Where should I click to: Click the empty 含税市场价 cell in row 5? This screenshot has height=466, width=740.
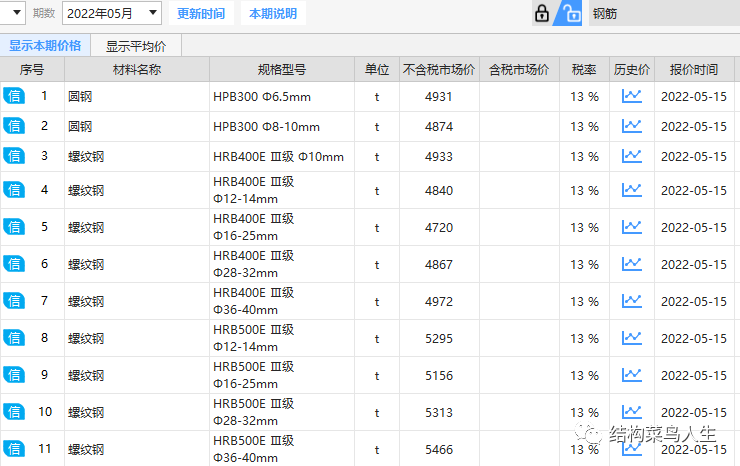click(x=519, y=228)
